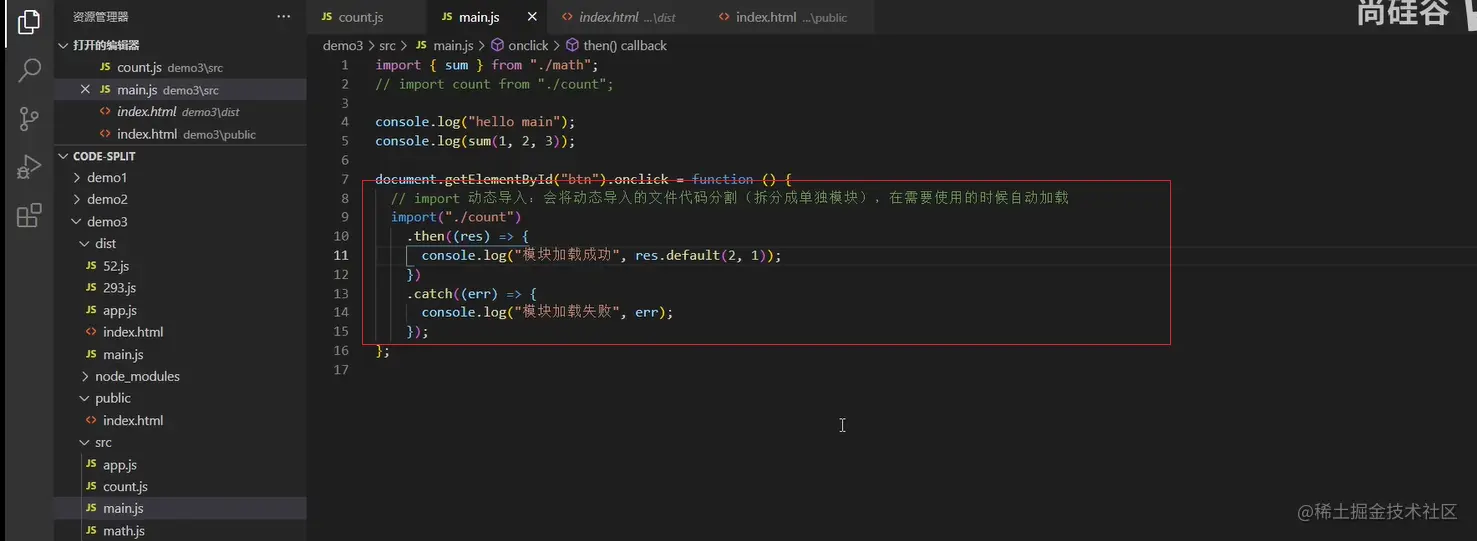1477x541 pixels.
Task: Open the Extensions view
Action: click(29, 215)
